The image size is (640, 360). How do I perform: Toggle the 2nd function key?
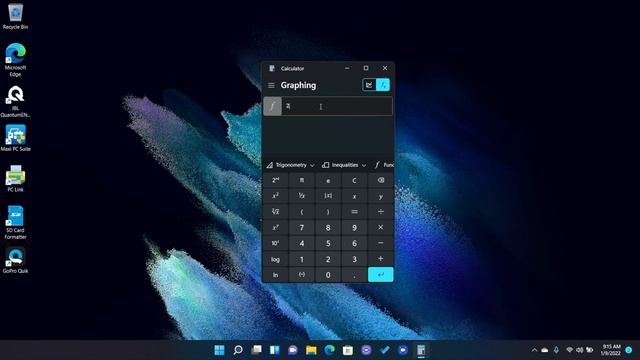click(276, 180)
